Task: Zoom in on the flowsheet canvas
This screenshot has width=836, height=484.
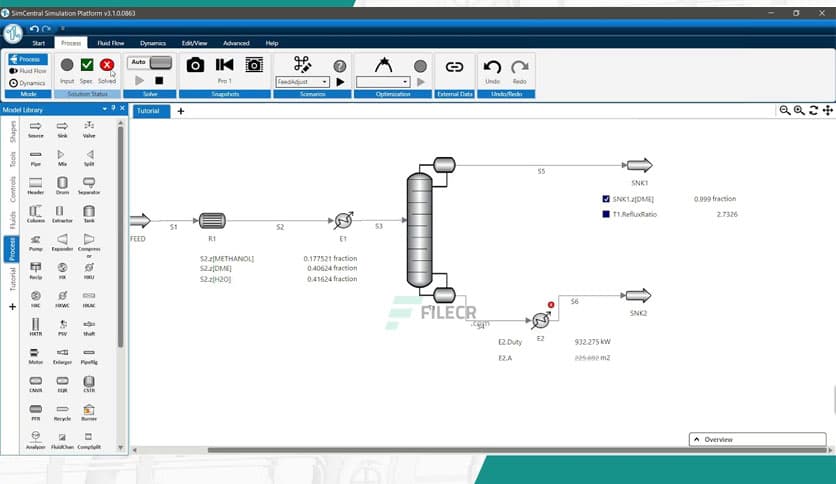Action: click(799, 110)
